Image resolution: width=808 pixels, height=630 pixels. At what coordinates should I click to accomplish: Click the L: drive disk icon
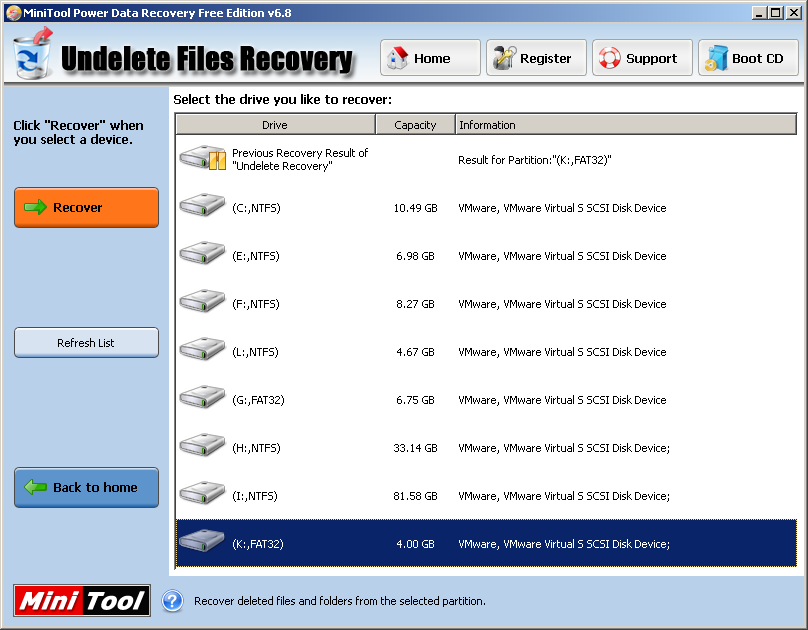pos(202,349)
